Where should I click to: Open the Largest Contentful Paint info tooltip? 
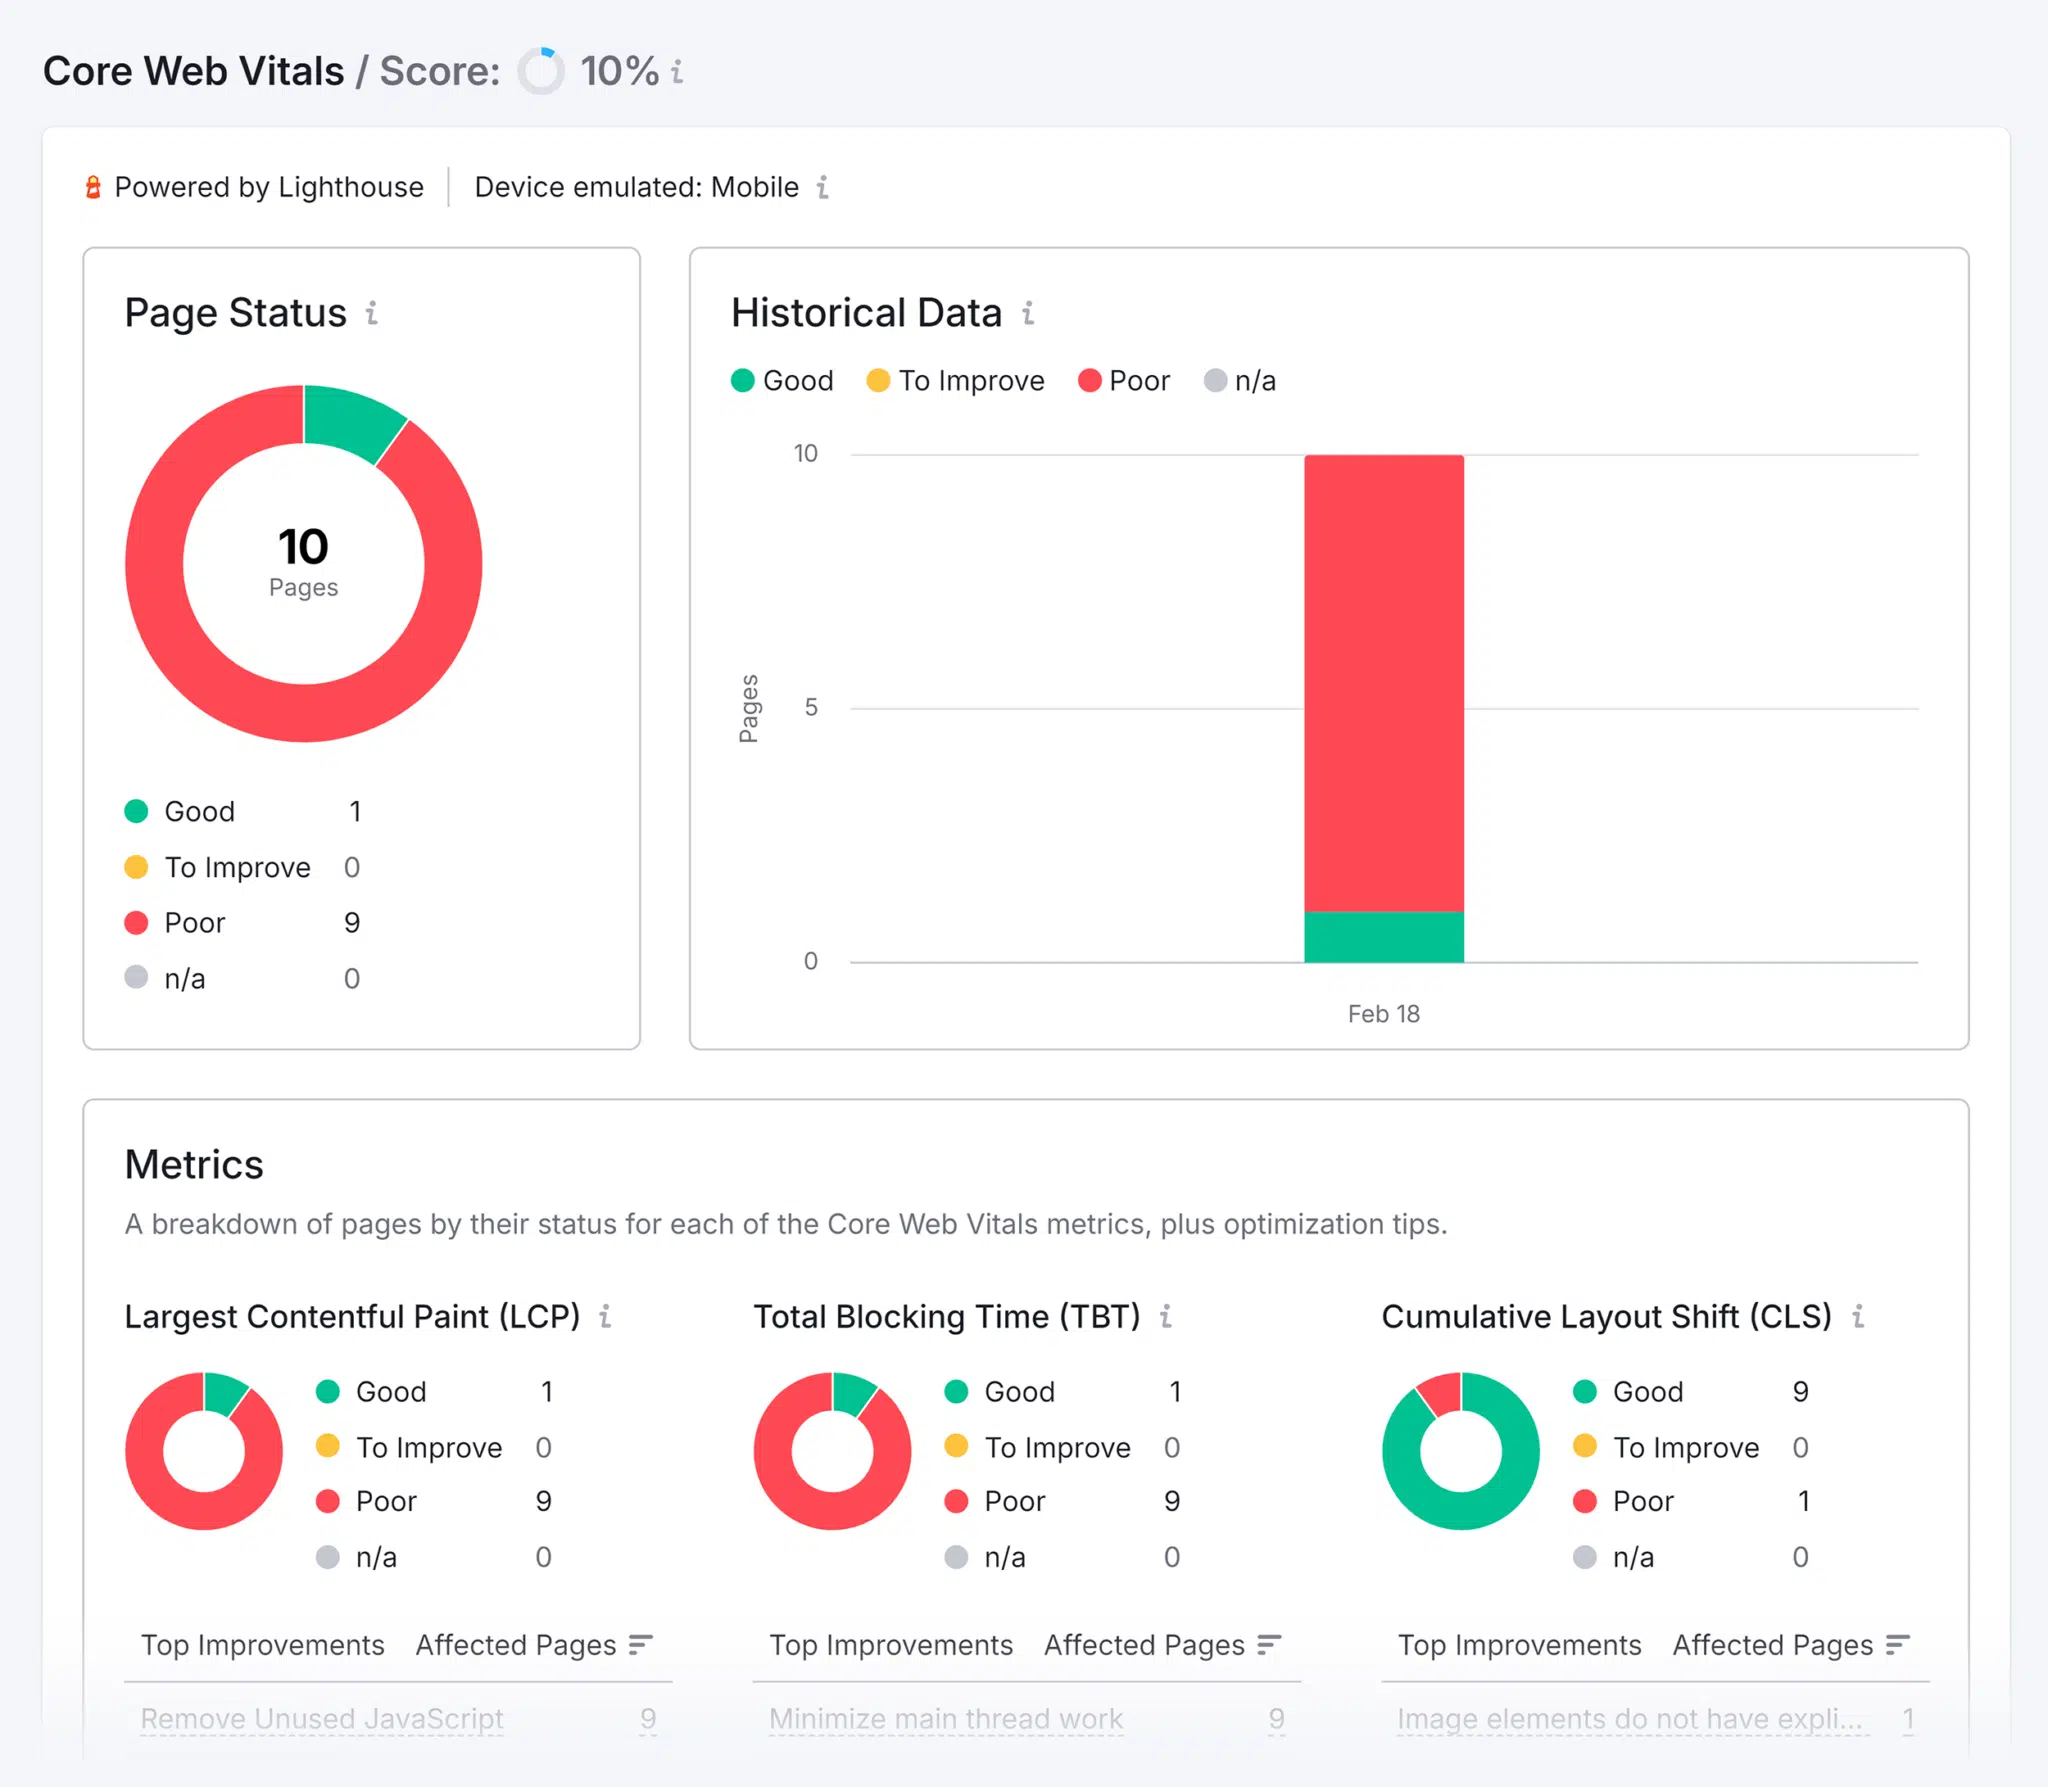click(605, 1318)
